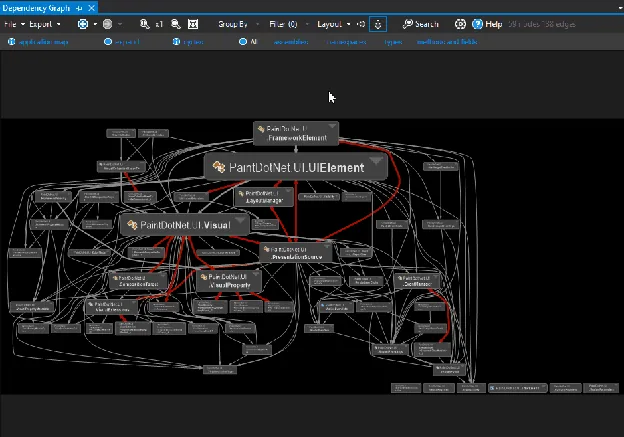Click class icon of PaintDotNet.UI.UIElement node
This screenshot has height=437, width=624.
[x=219, y=167]
